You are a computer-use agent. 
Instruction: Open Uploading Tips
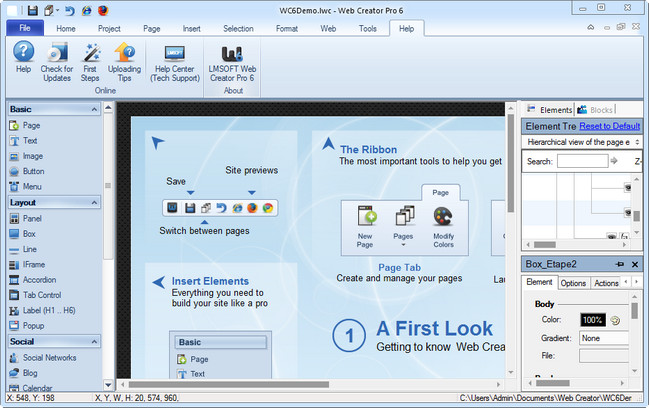tap(125, 61)
